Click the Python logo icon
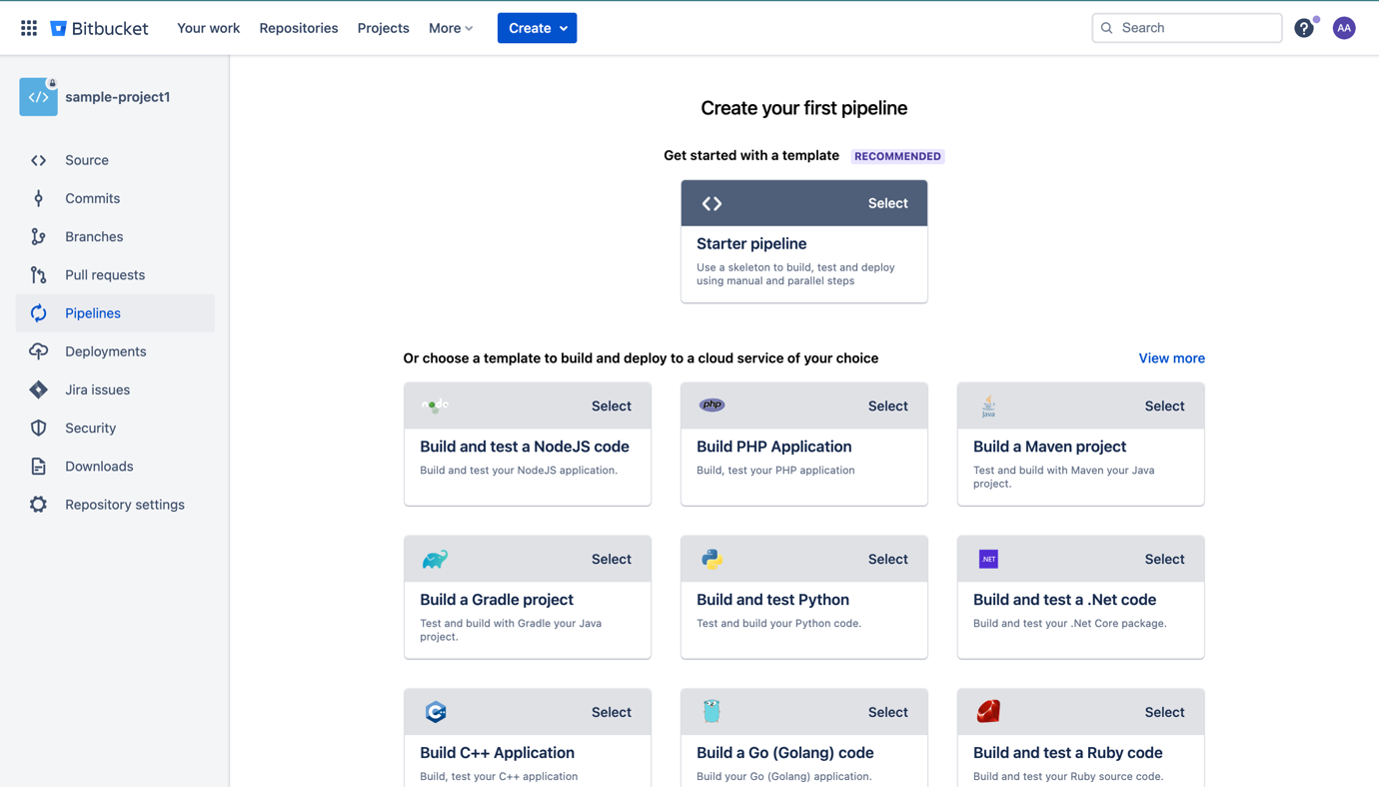 712,559
